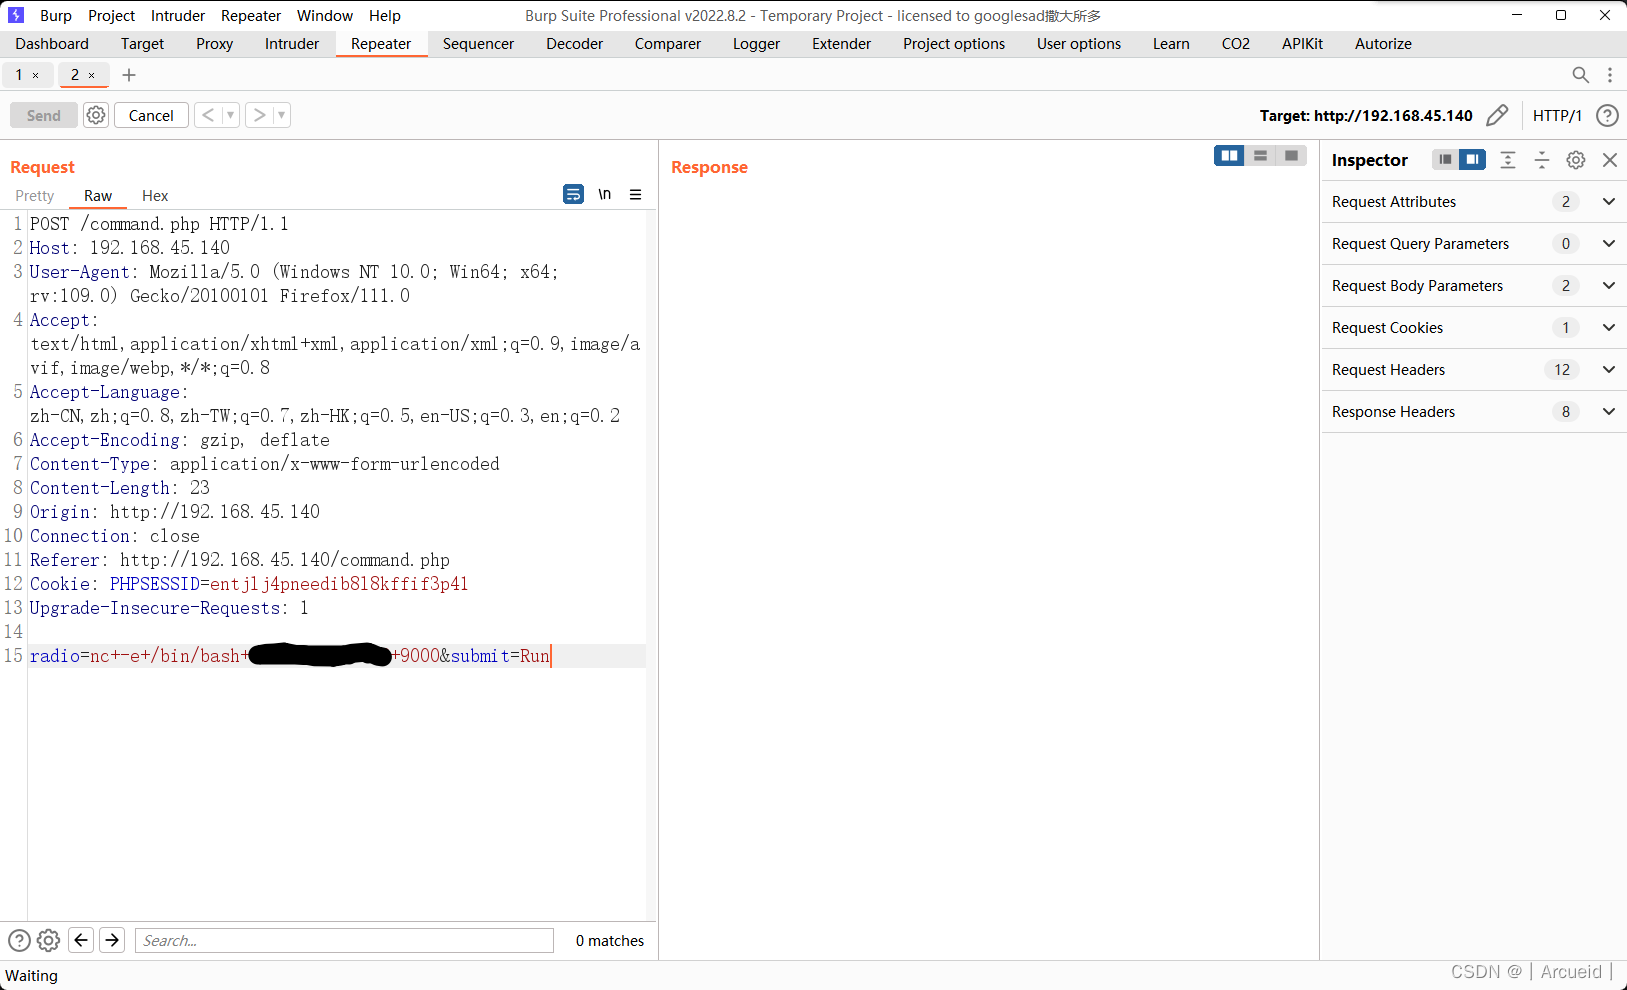Dock Inspector panel to right side icon
Image resolution: width=1627 pixels, height=990 pixels.
pos(1472,159)
